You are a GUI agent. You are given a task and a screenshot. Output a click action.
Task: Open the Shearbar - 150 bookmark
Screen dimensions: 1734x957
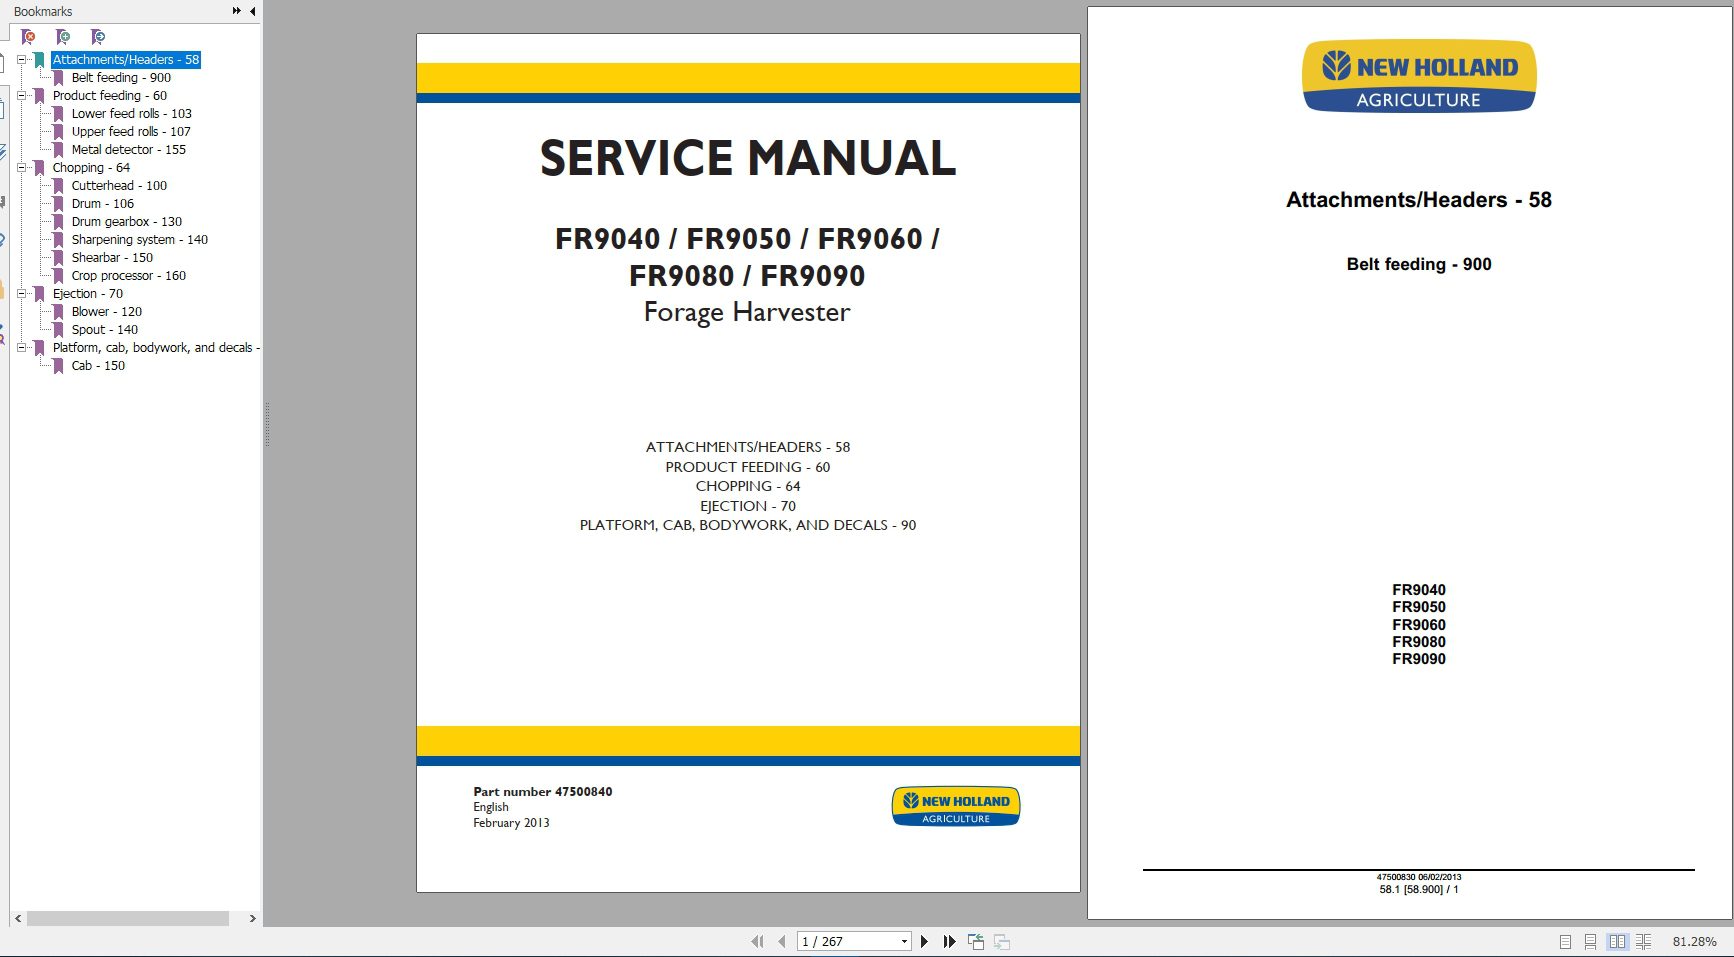112,258
